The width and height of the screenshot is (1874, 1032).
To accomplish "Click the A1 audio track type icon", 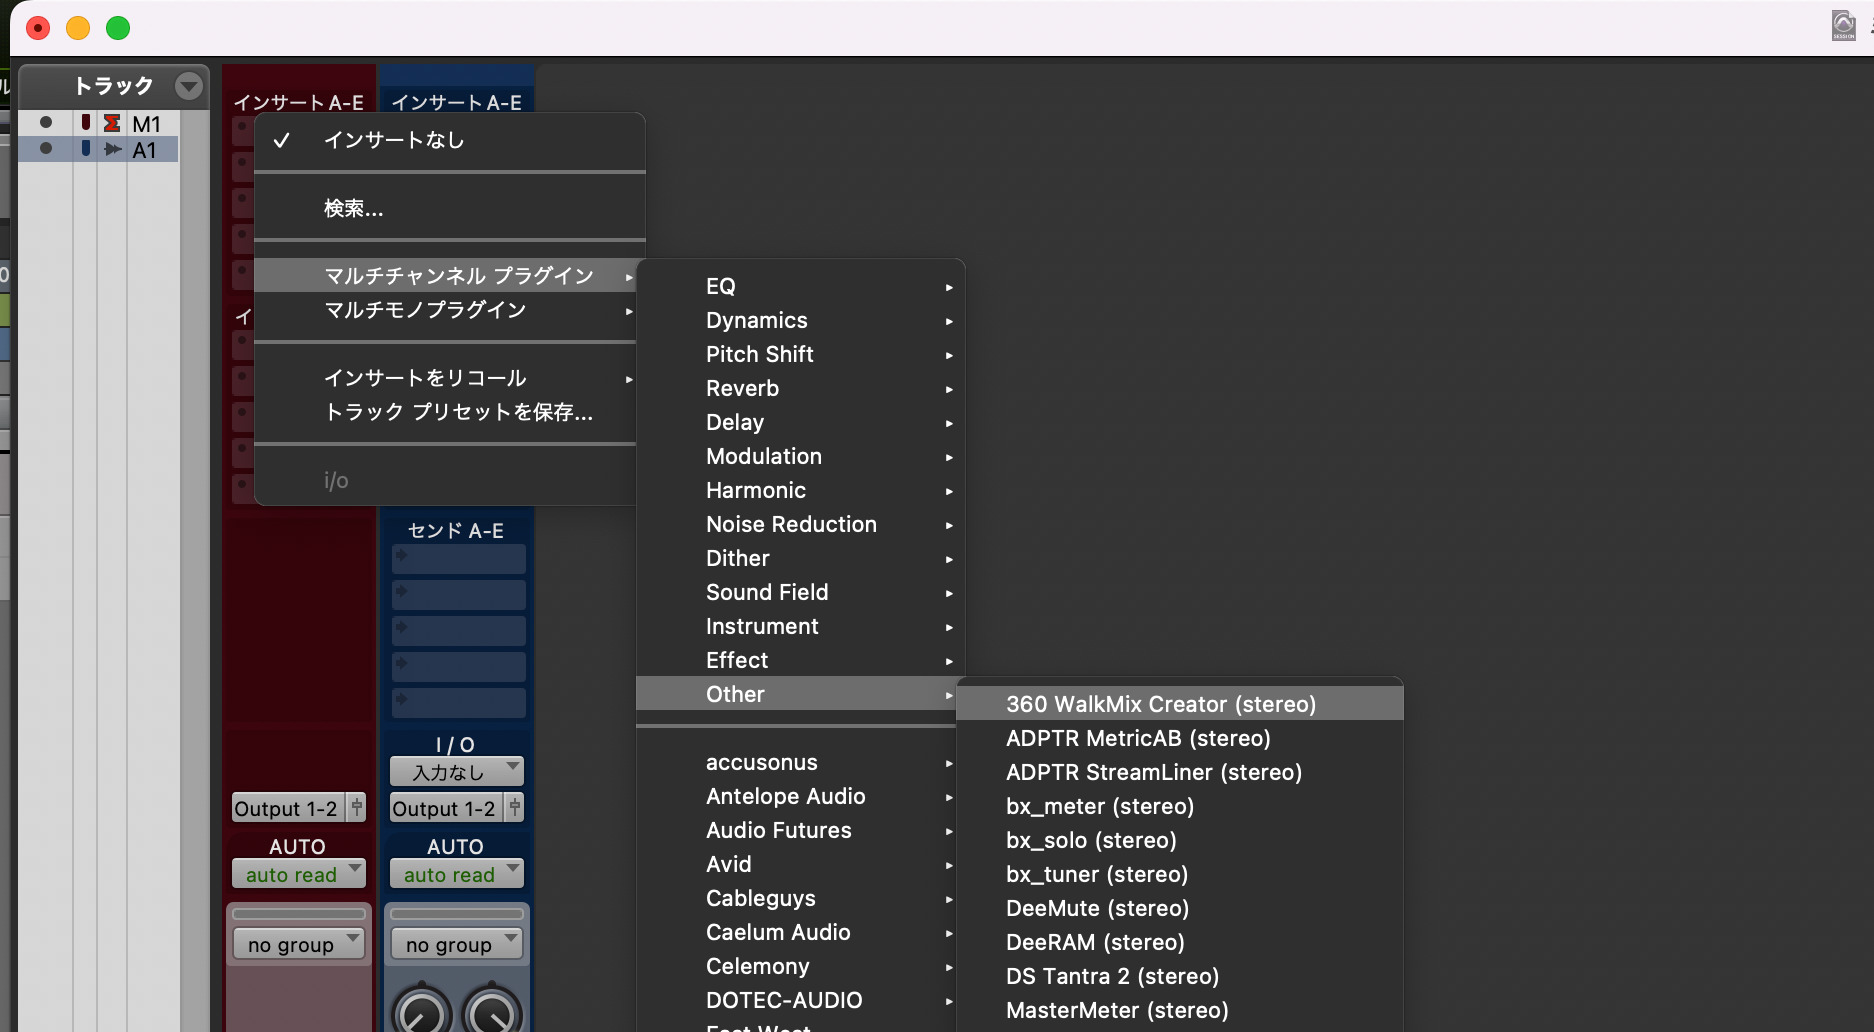I will tap(113, 149).
